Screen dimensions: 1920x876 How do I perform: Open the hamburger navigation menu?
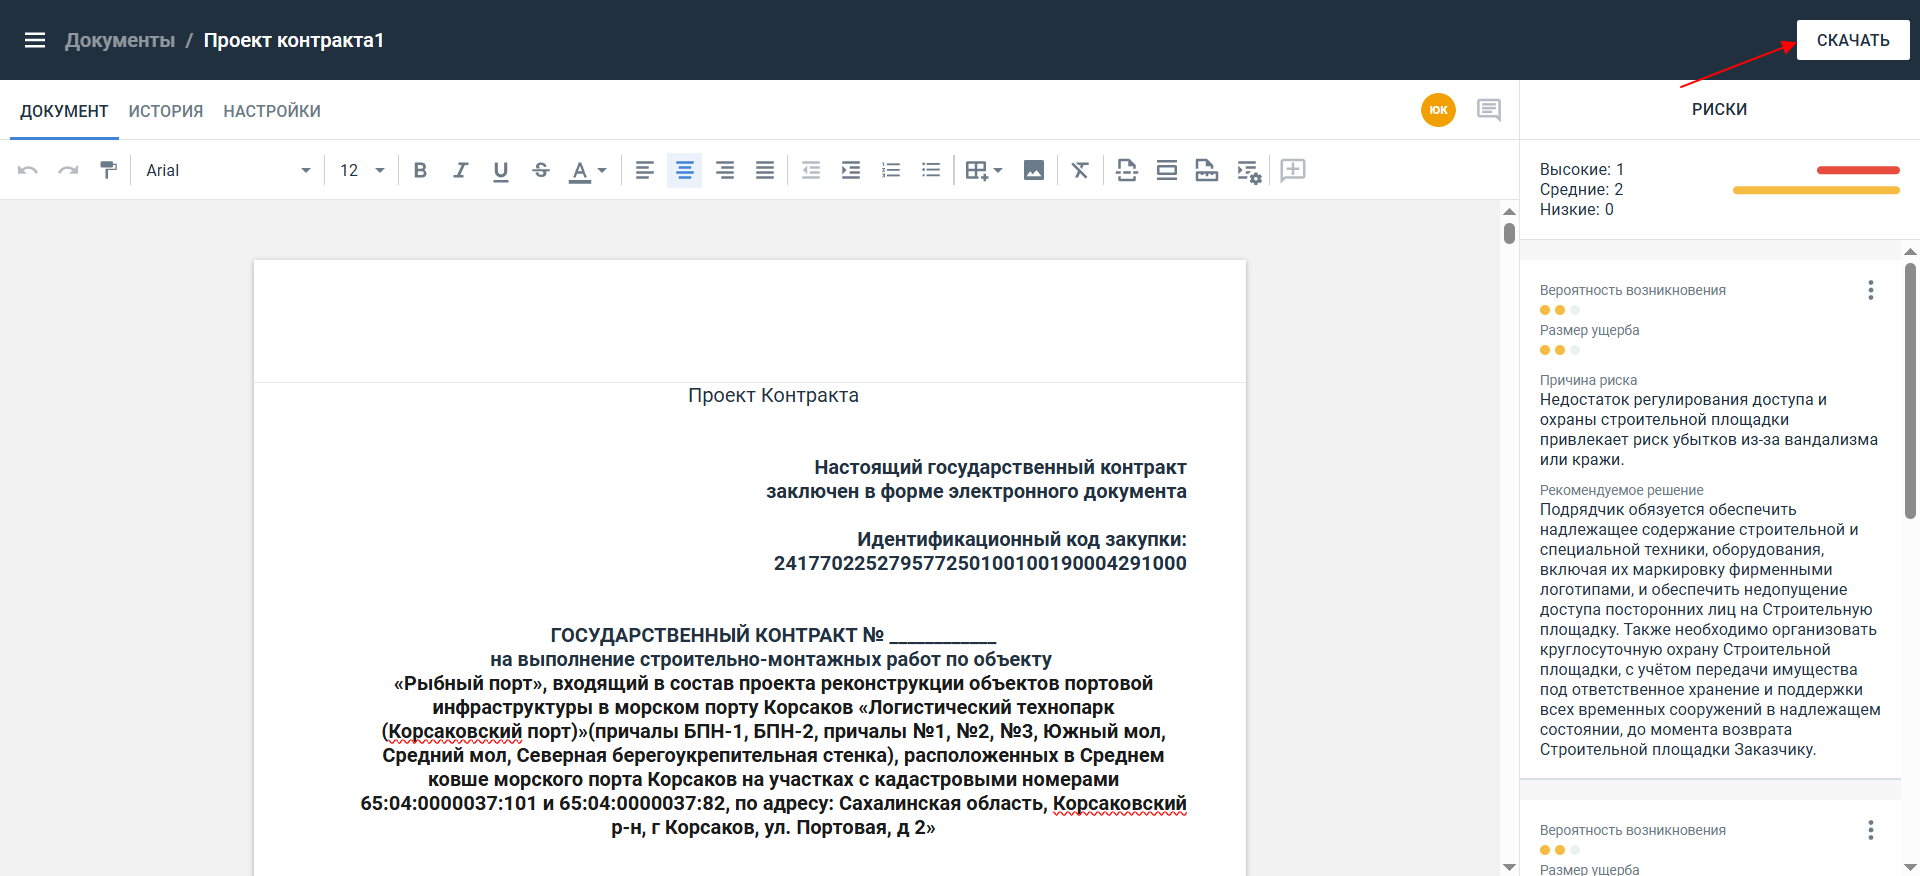point(35,40)
